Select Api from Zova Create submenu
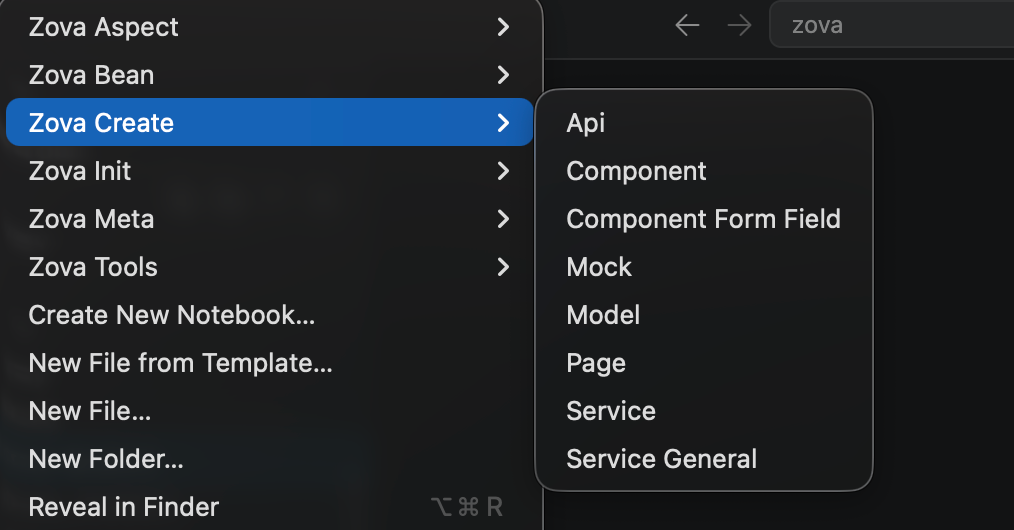The image size is (1014, 530). [x=586, y=123]
